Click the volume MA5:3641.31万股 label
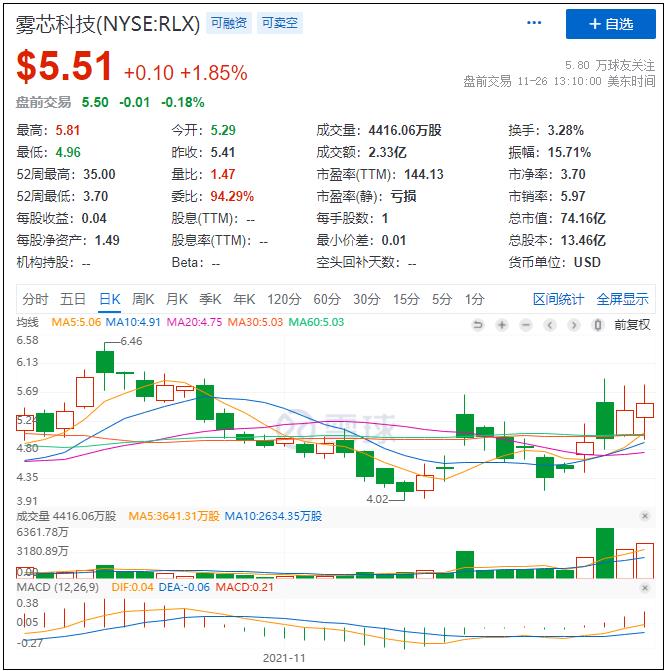667x671 pixels. (x=174, y=516)
